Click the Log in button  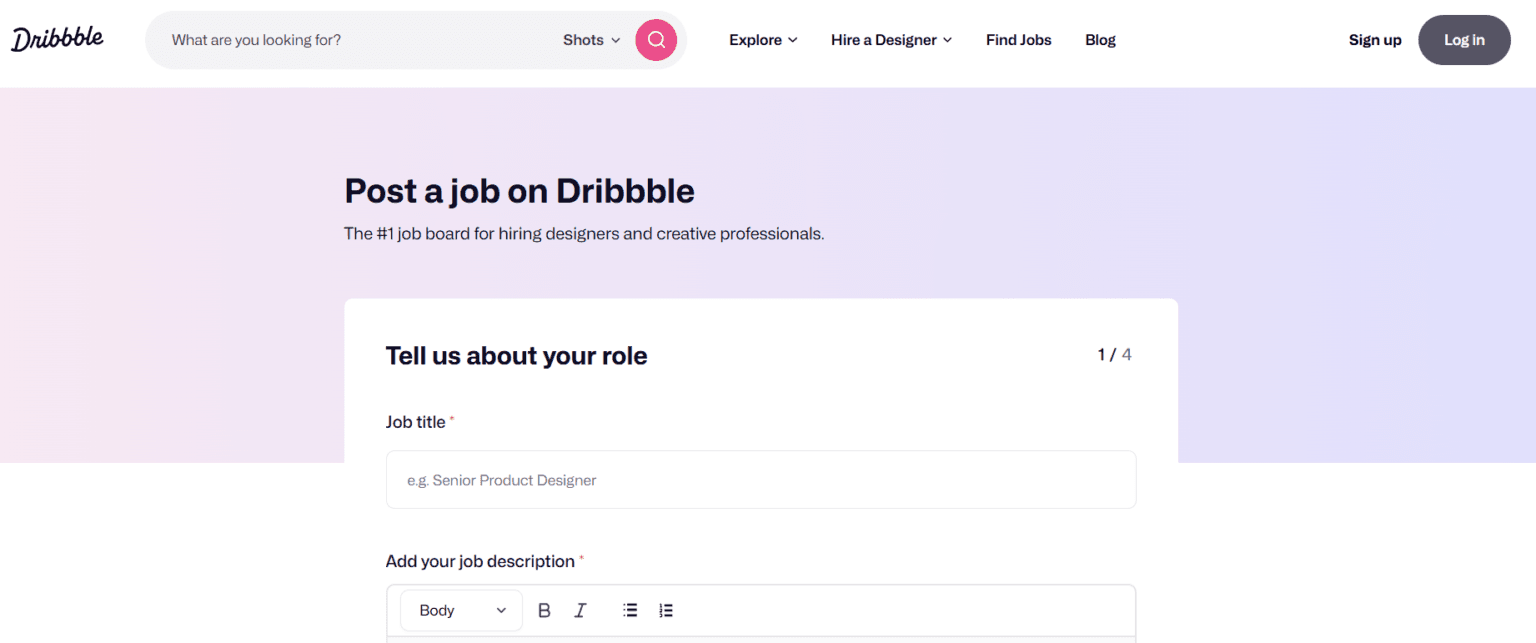1464,40
